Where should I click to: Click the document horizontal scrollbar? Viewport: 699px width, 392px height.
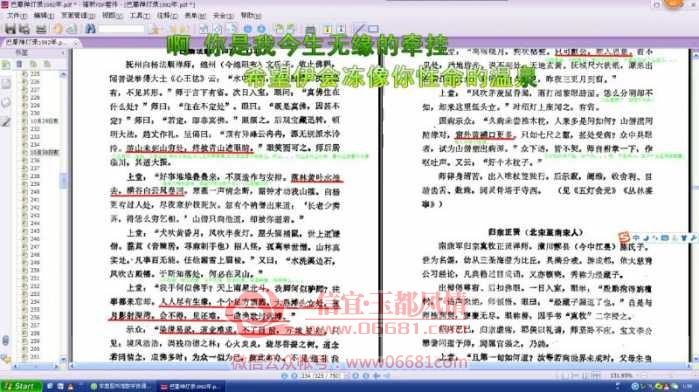click(x=380, y=366)
